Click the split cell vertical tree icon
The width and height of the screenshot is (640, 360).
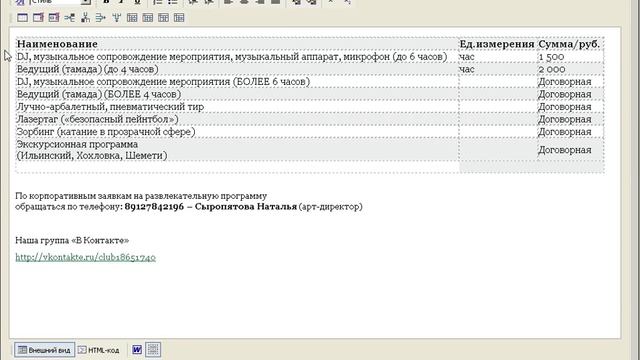[x=85, y=18]
